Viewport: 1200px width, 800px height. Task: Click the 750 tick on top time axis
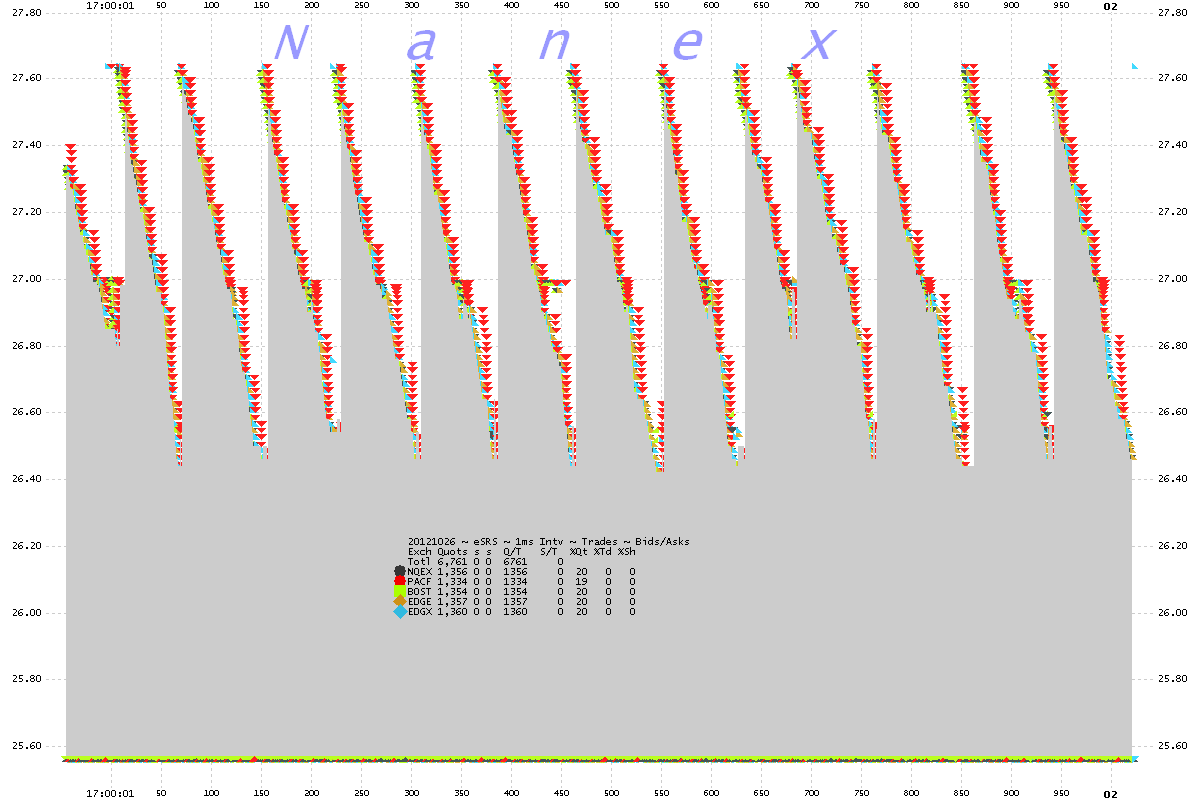(x=861, y=6)
